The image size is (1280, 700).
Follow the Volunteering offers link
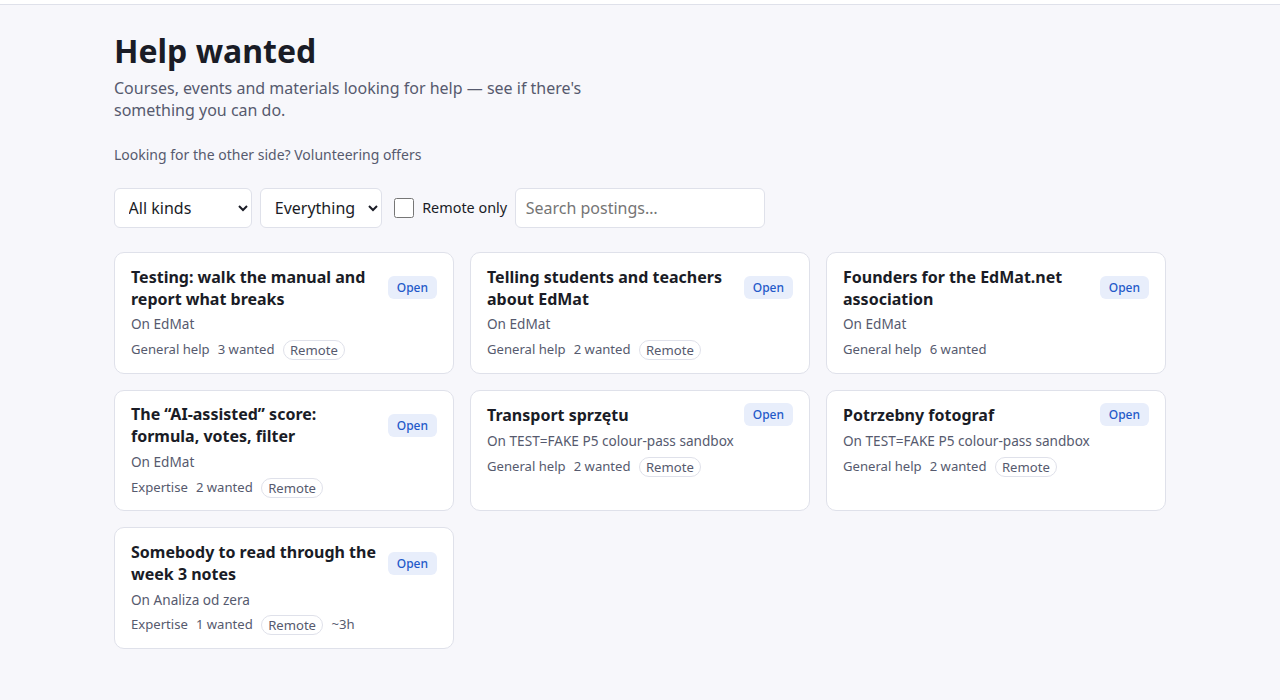pyautogui.click(x=358, y=155)
